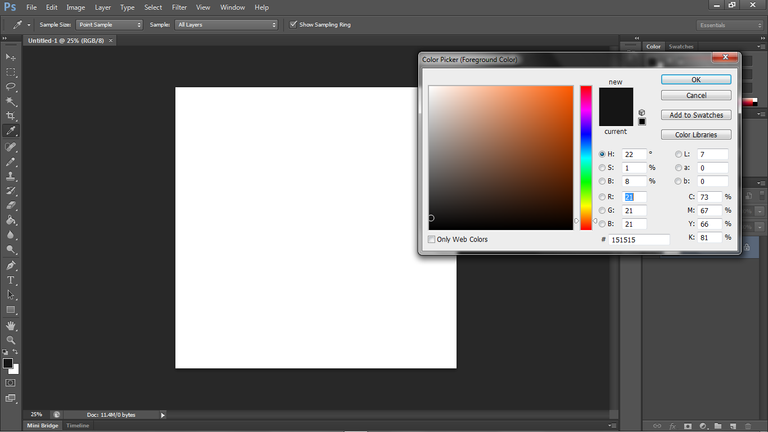The height and width of the screenshot is (432, 768).
Task: Select the Dodge tool
Action: pyautogui.click(x=10, y=250)
